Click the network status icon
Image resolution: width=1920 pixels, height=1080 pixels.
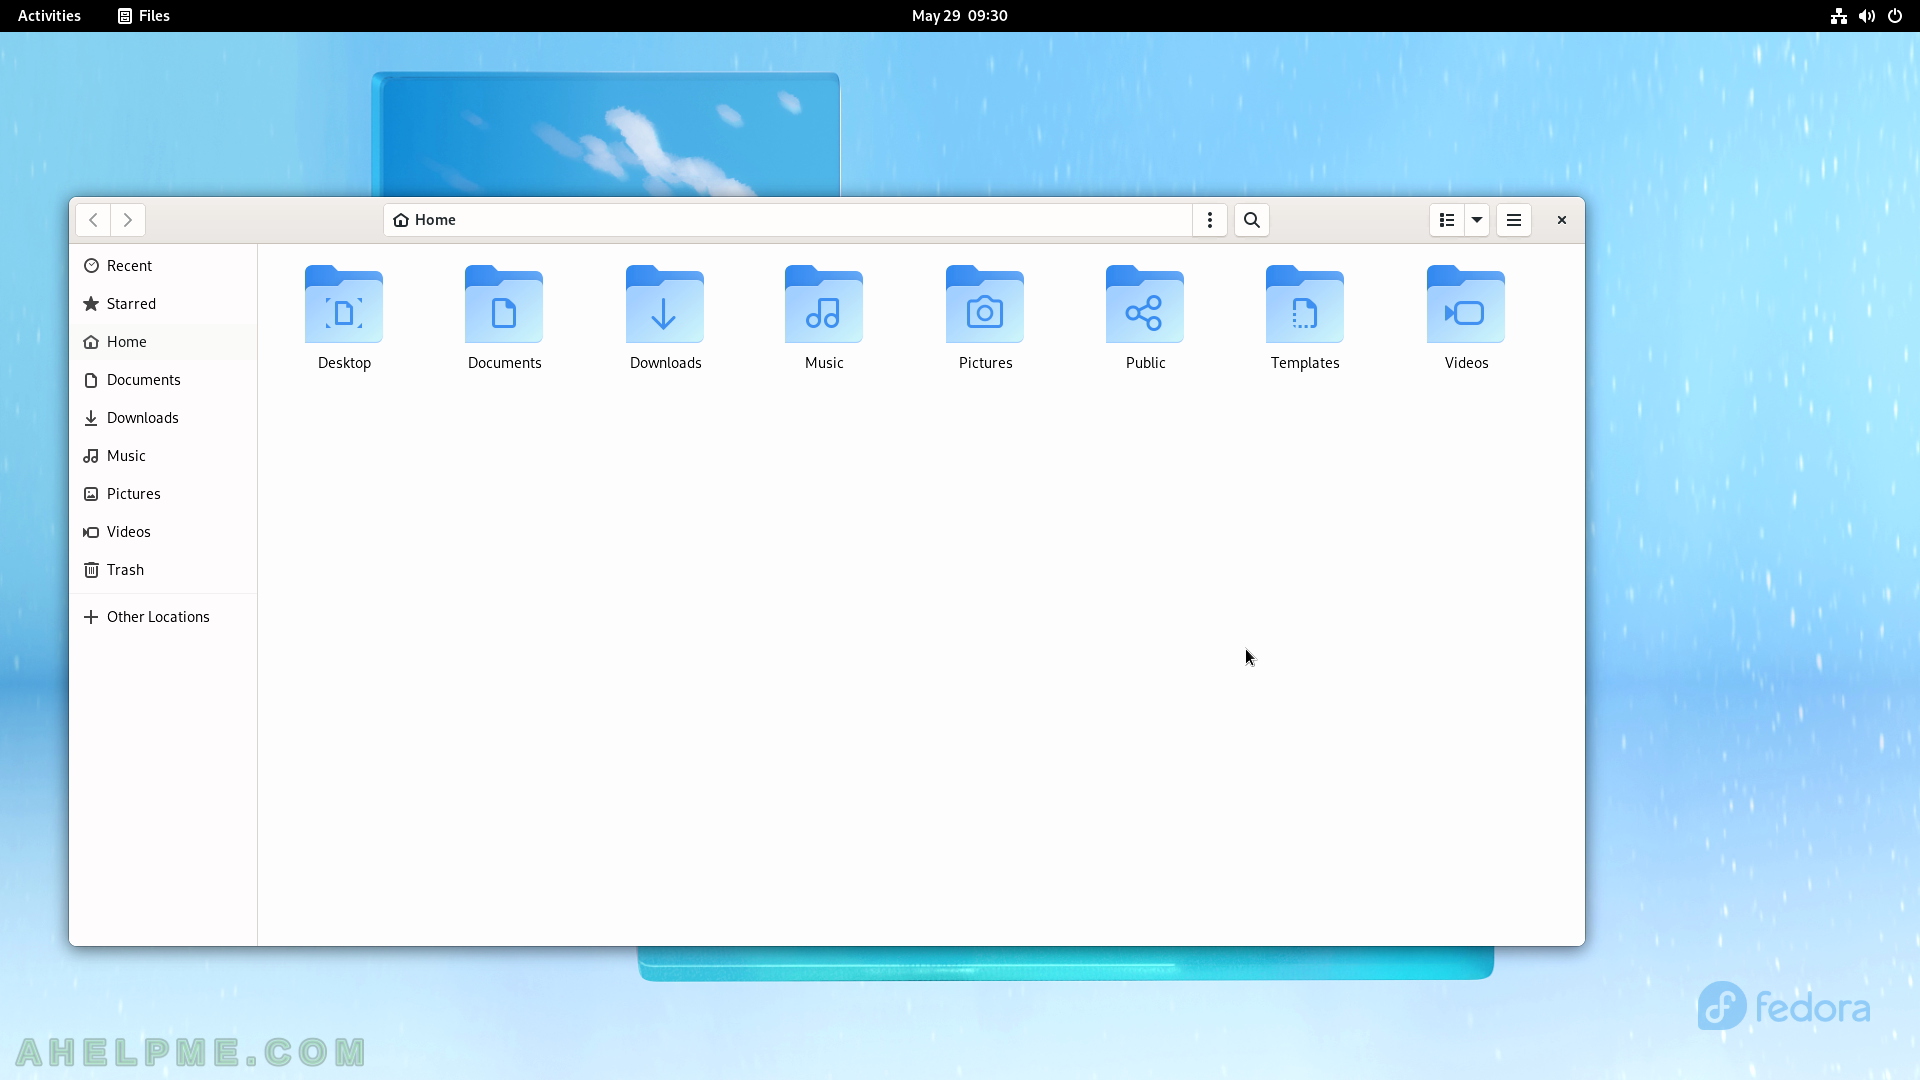tap(1838, 16)
